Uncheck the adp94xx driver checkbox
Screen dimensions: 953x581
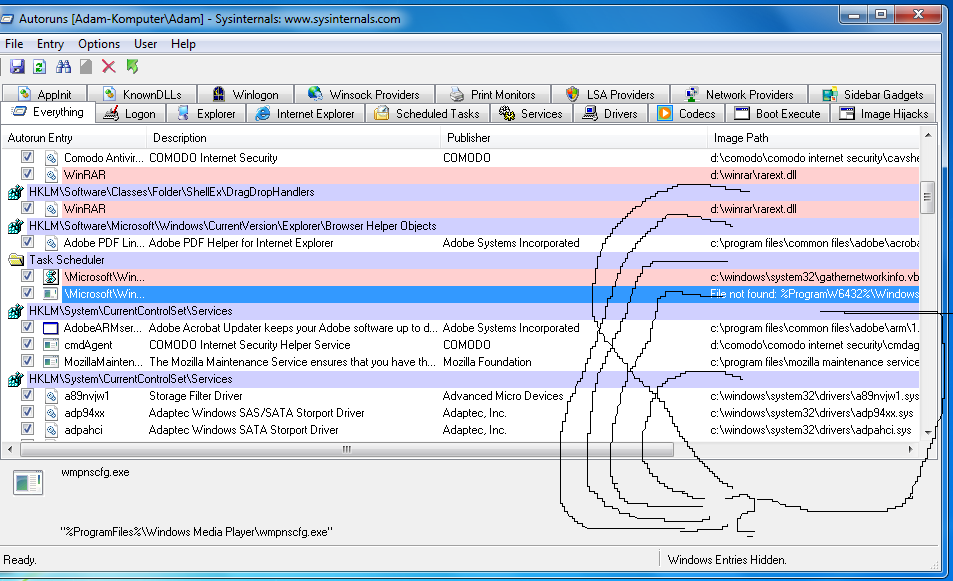(27, 412)
